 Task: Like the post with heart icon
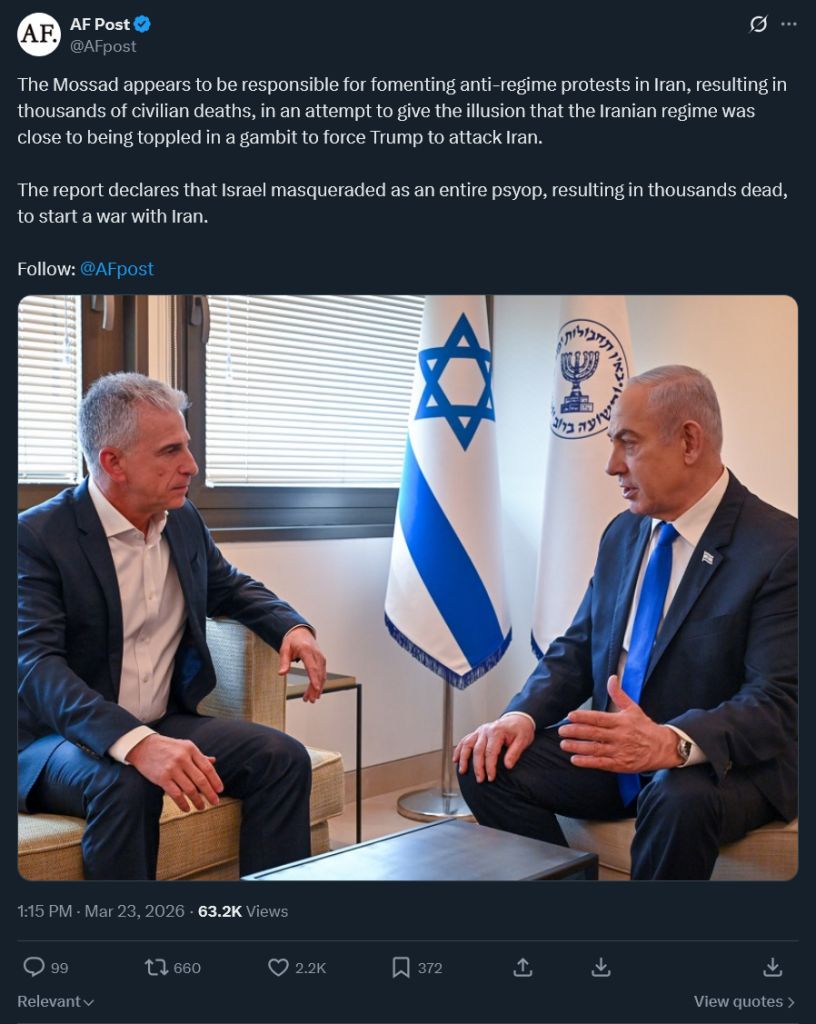[x=278, y=967]
